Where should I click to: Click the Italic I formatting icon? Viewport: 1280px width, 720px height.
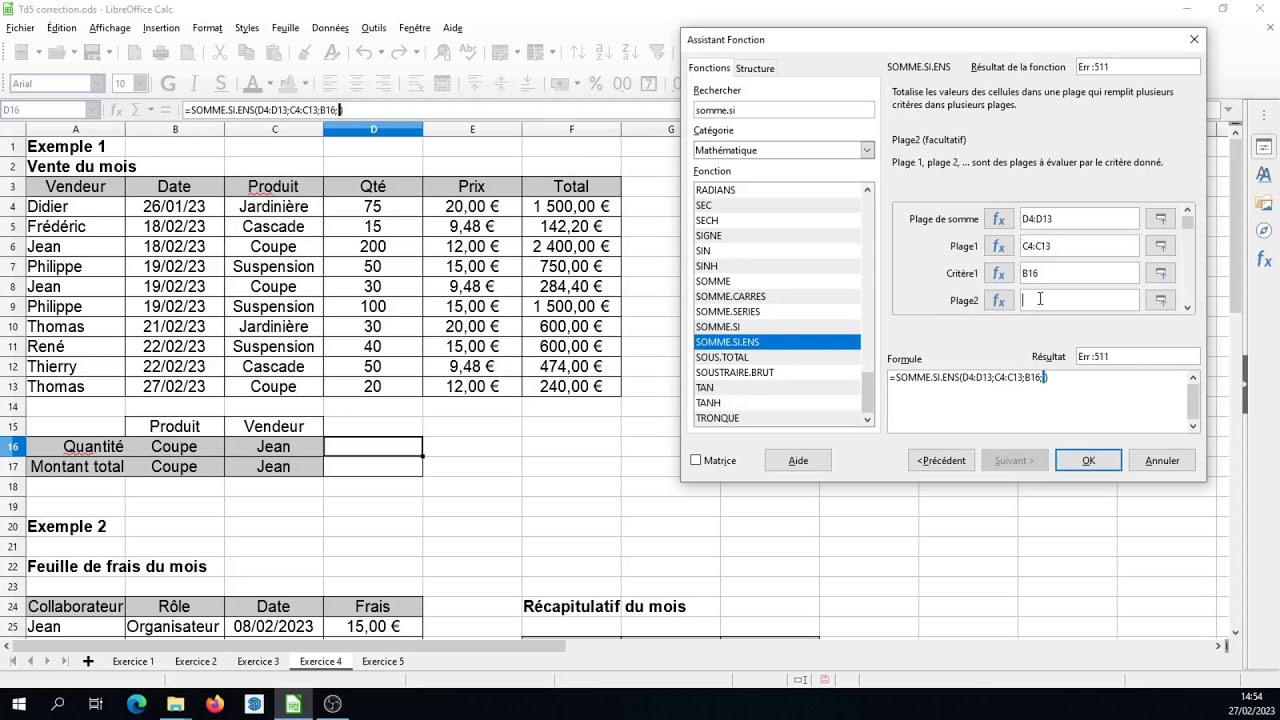pyautogui.click(x=194, y=84)
